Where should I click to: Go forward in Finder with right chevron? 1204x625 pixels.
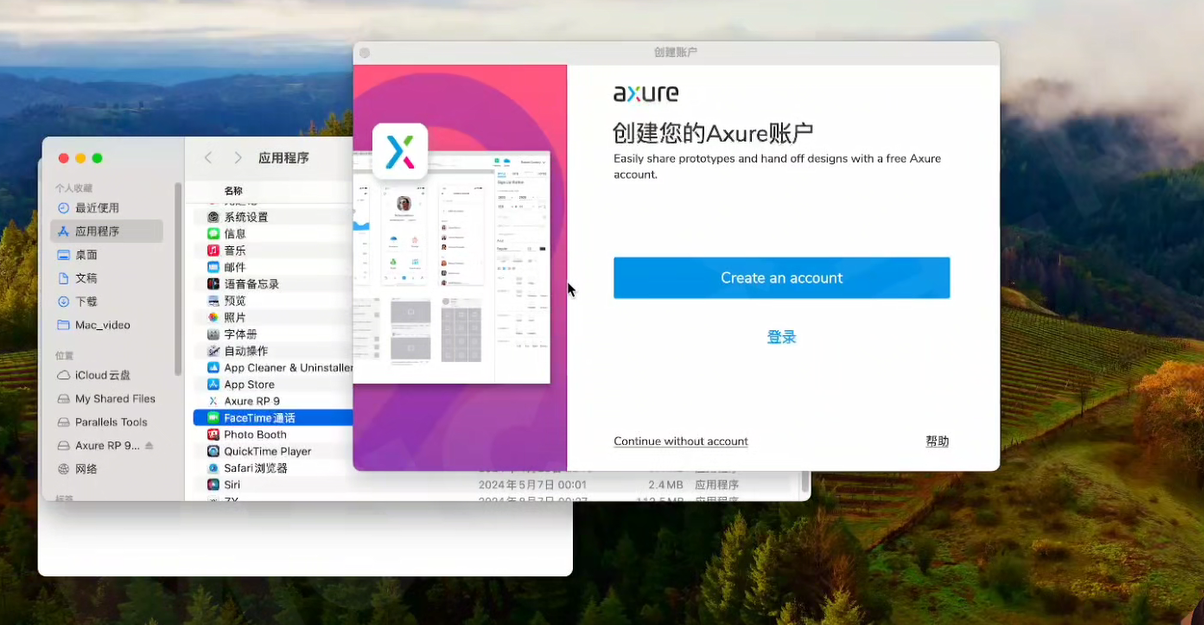pyautogui.click(x=238, y=158)
